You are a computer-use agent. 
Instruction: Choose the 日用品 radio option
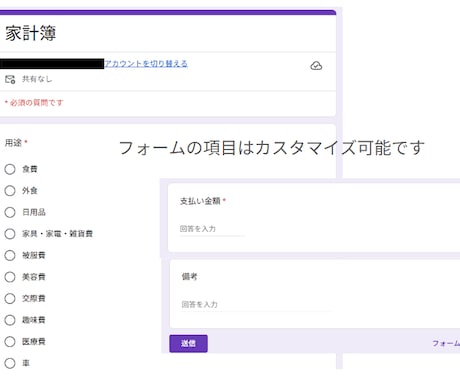[10, 212]
